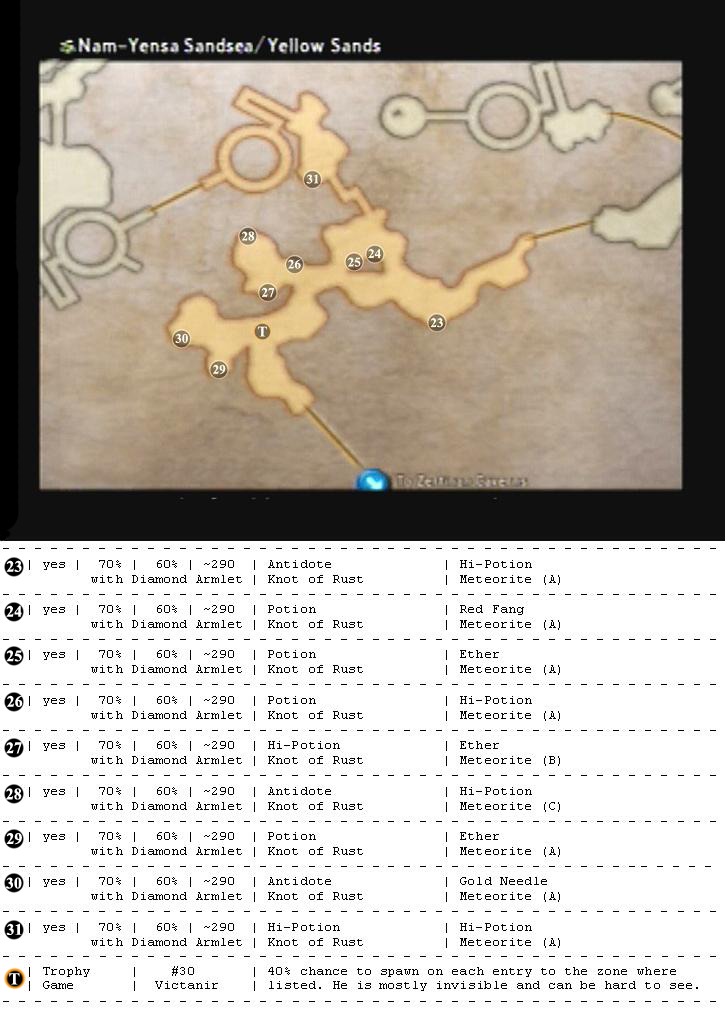Click the black 31 badge in the table
Screen dimensions: 725x1014
point(14,930)
